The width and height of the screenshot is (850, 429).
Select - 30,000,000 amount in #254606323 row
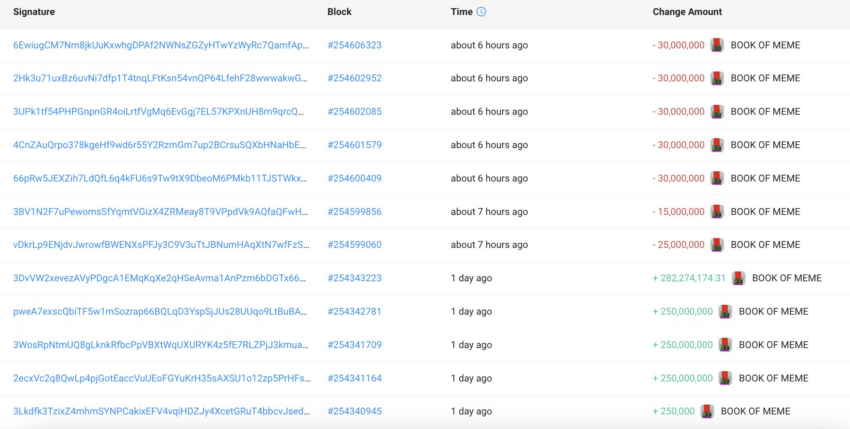click(679, 45)
